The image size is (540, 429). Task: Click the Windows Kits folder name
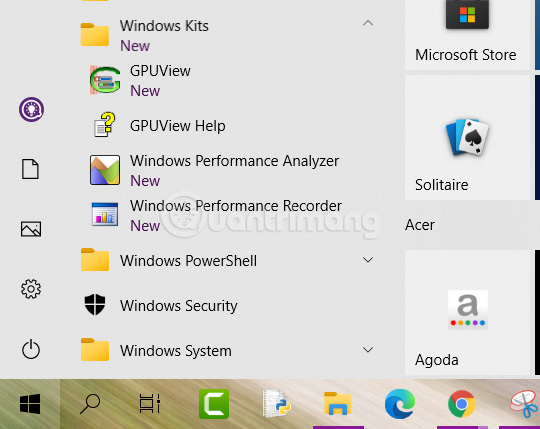(x=164, y=26)
